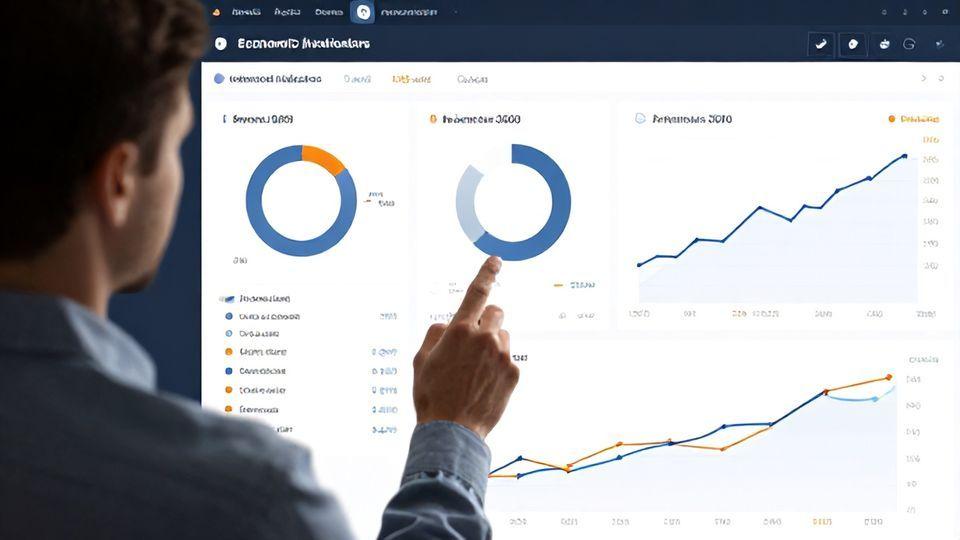Image resolution: width=960 pixels, height=540 pixels.
Task: Click the orange logo icon at top left
Action: pos(216,12)
